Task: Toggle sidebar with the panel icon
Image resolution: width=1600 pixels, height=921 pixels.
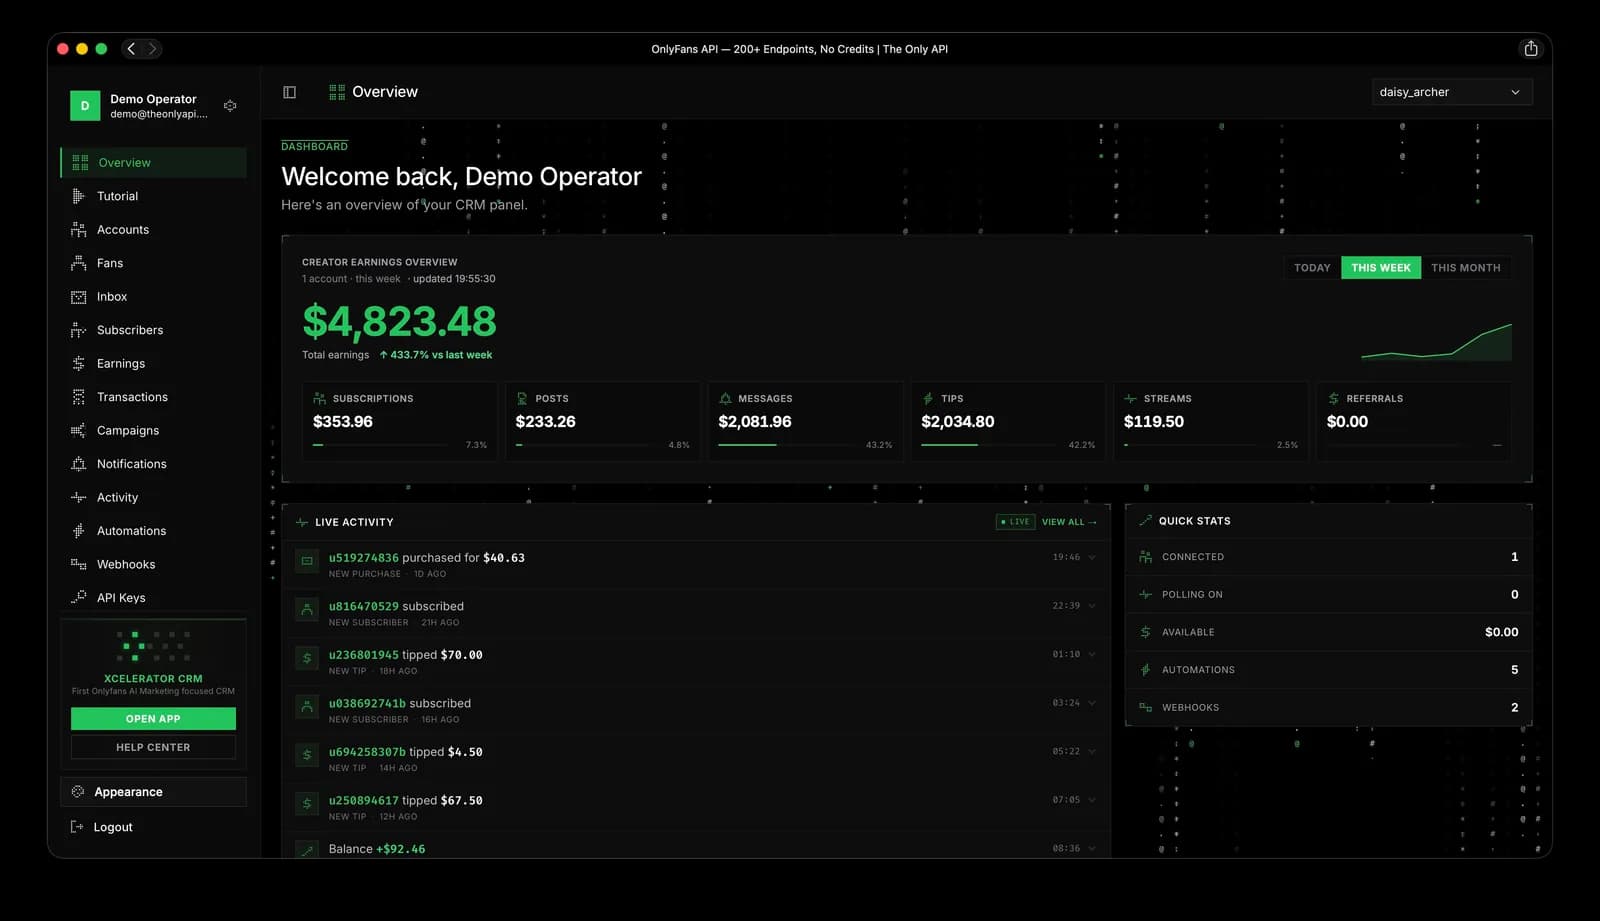Action: click(x=290, y=92)
